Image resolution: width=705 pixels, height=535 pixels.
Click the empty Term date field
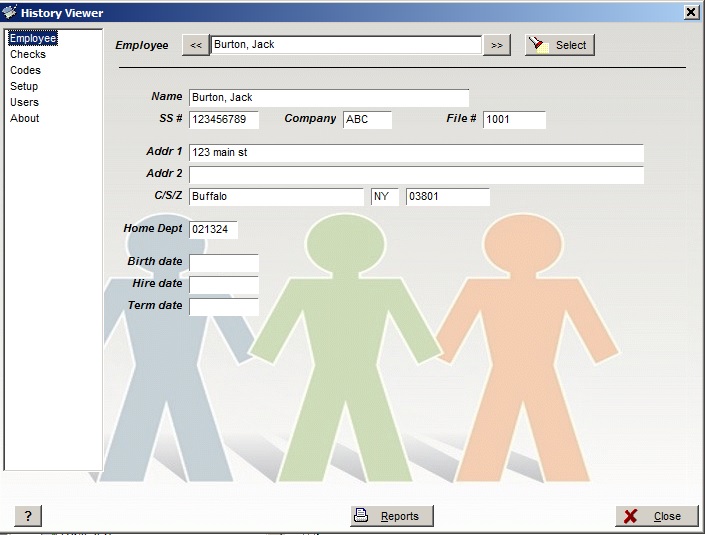pos(223,307)
